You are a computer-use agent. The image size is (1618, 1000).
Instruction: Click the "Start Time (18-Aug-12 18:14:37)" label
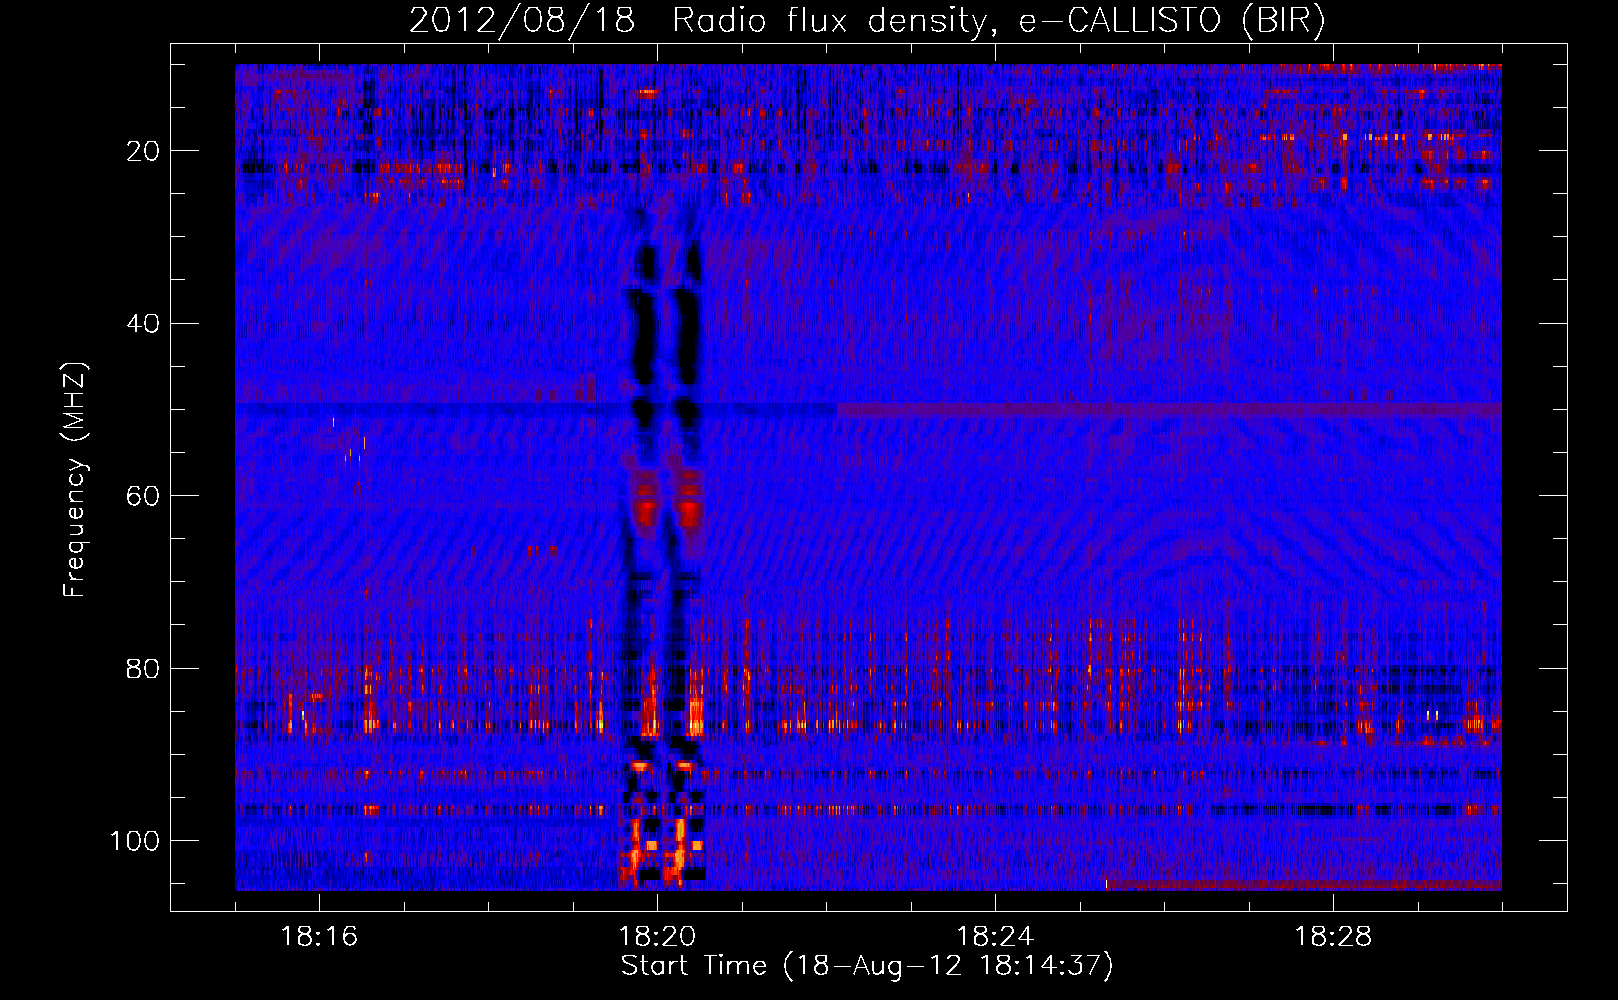click(867, 966)
